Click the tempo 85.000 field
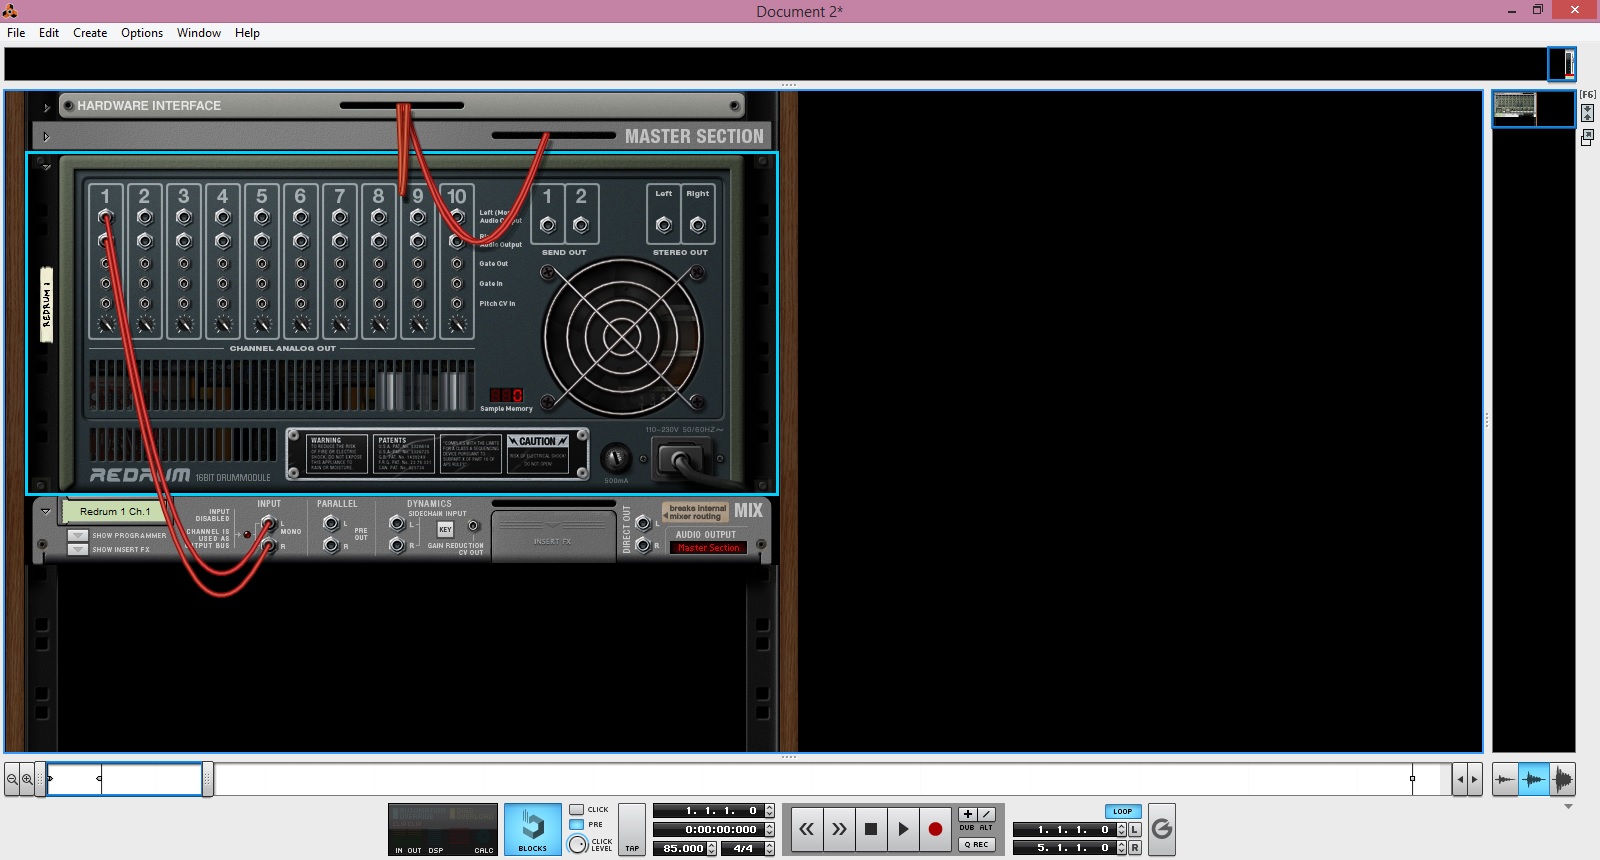The height and width of the screenshot is (860, 1600). click(x=679, y=848)
